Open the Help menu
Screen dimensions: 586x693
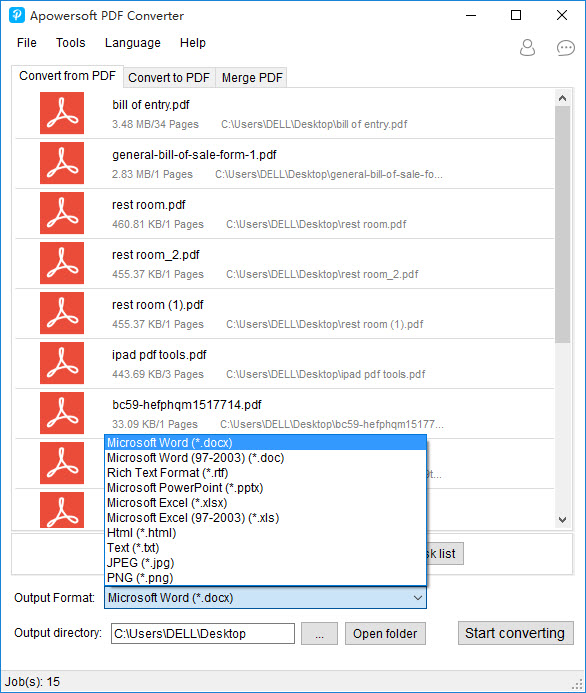tap(193, 43)
